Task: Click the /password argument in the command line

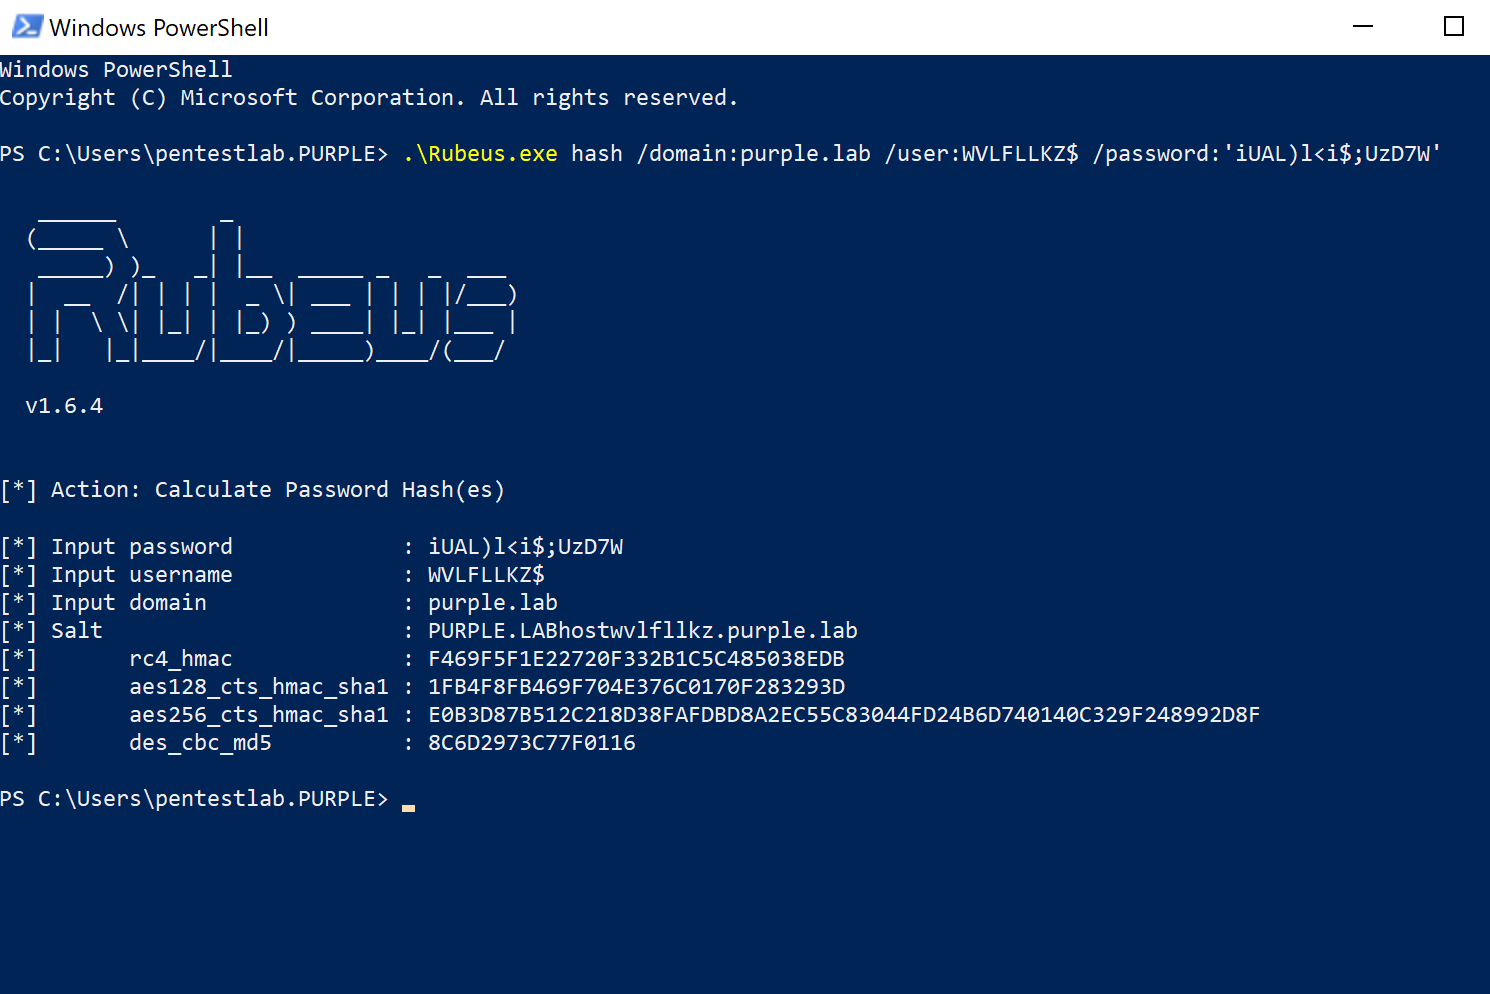Action: (x=1266, y=154)
